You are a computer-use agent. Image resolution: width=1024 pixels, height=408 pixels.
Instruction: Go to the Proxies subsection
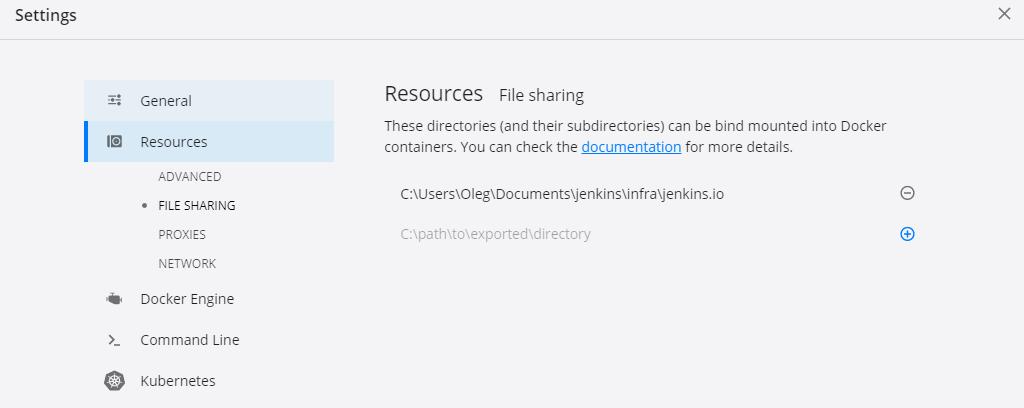coord(182,235)
